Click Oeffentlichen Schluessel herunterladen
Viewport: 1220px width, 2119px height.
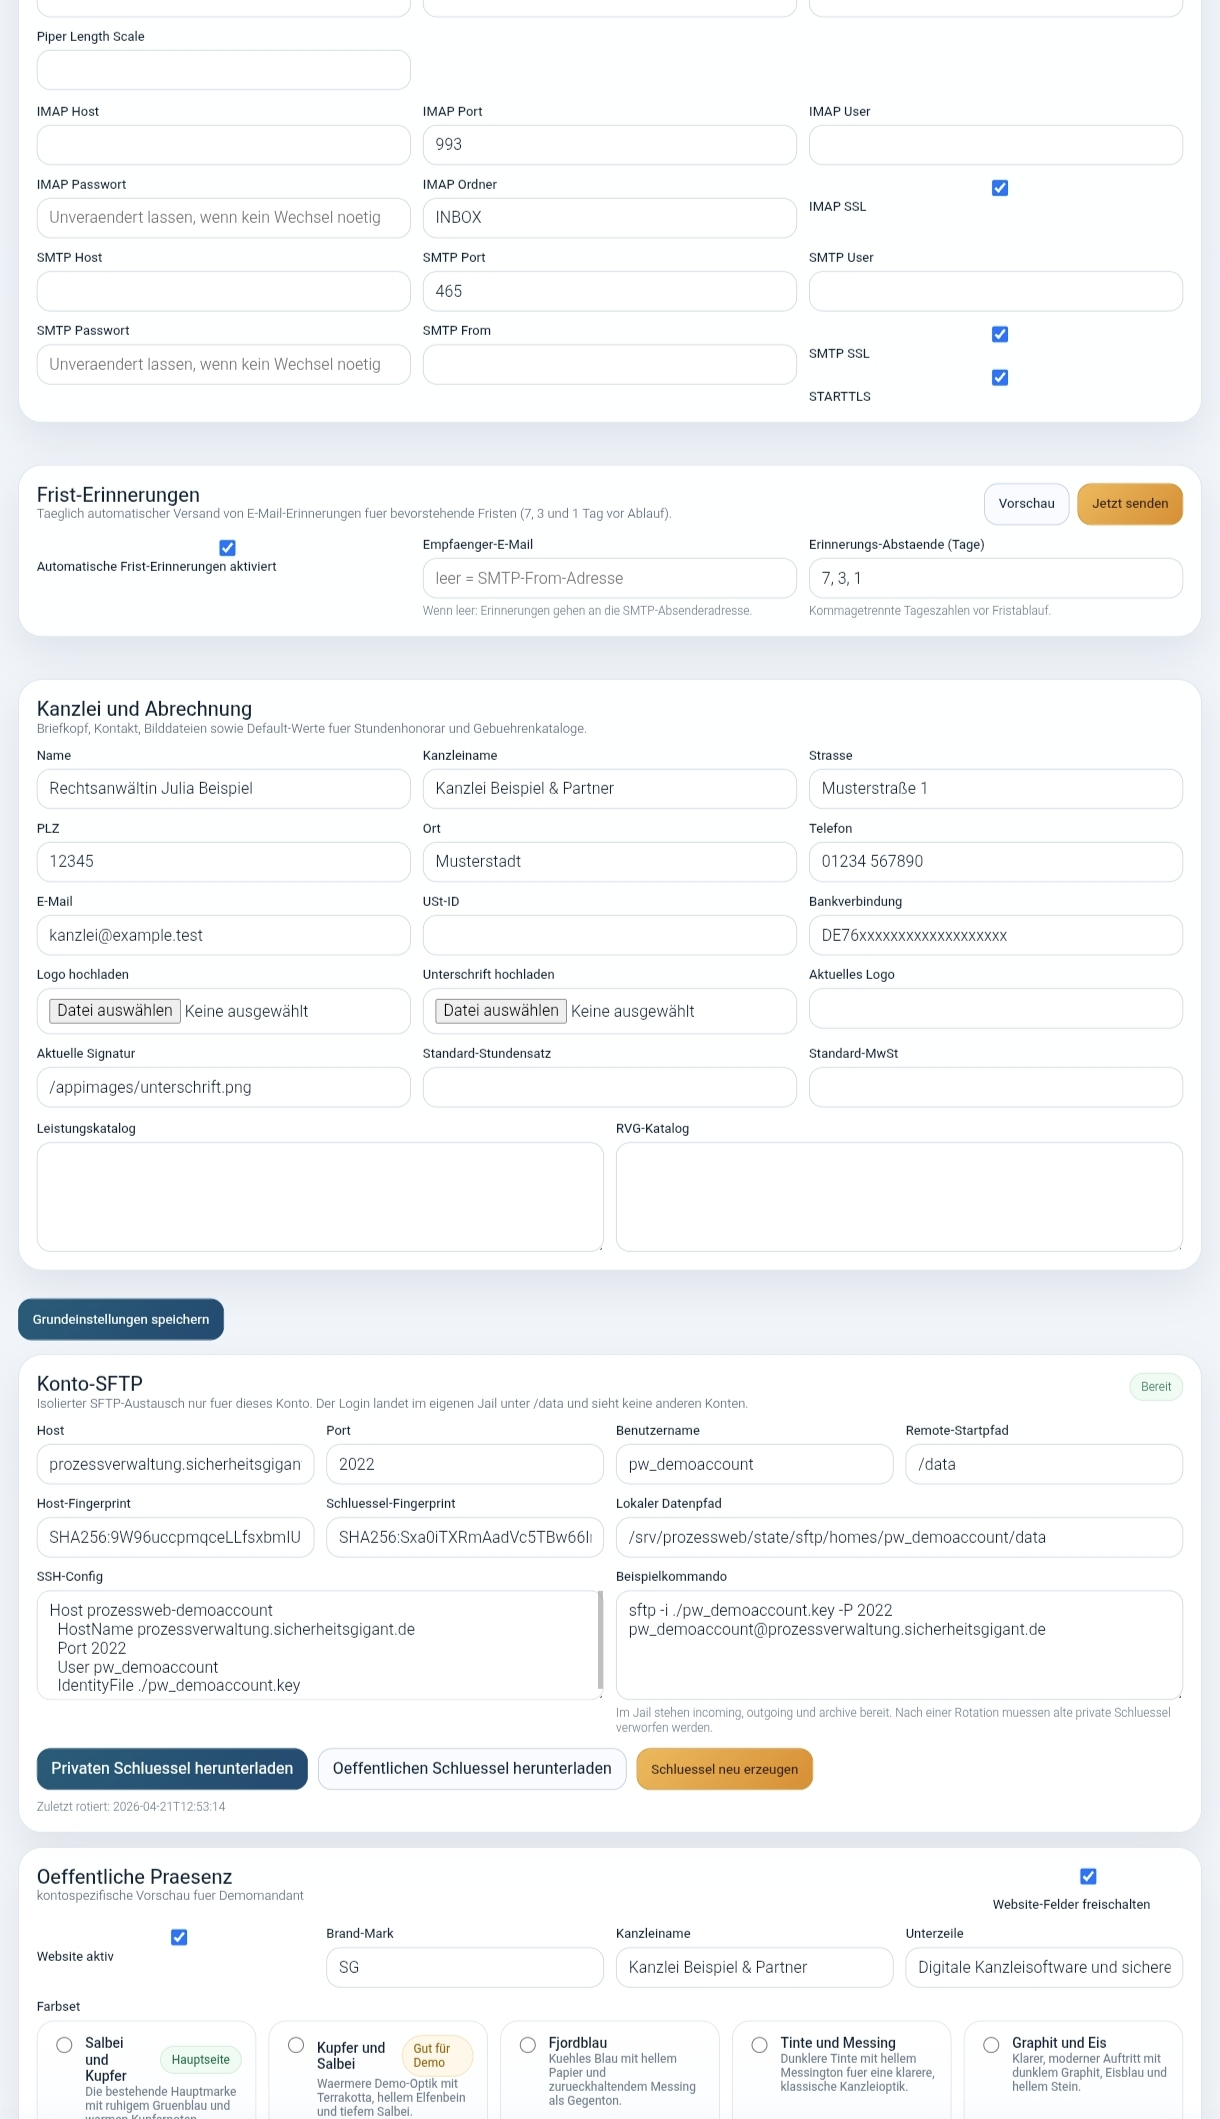tap(472, 1769)
